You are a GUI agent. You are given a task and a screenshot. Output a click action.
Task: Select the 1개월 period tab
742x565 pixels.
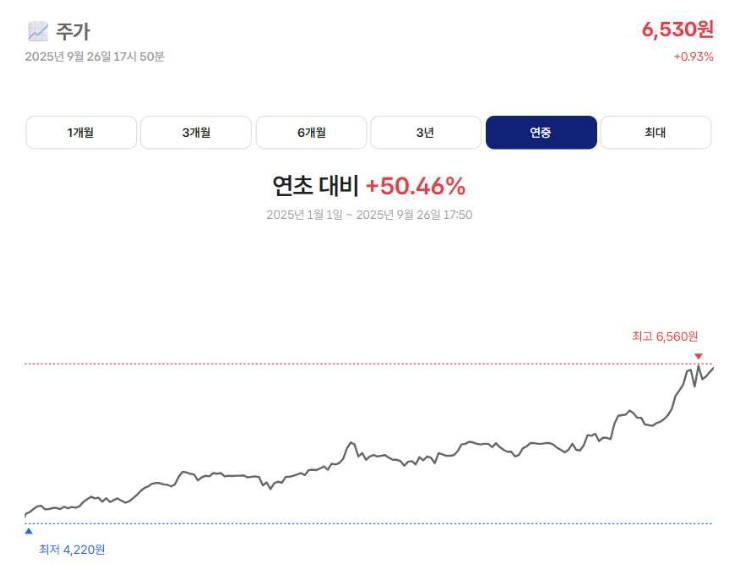click(x=81, y=132)
